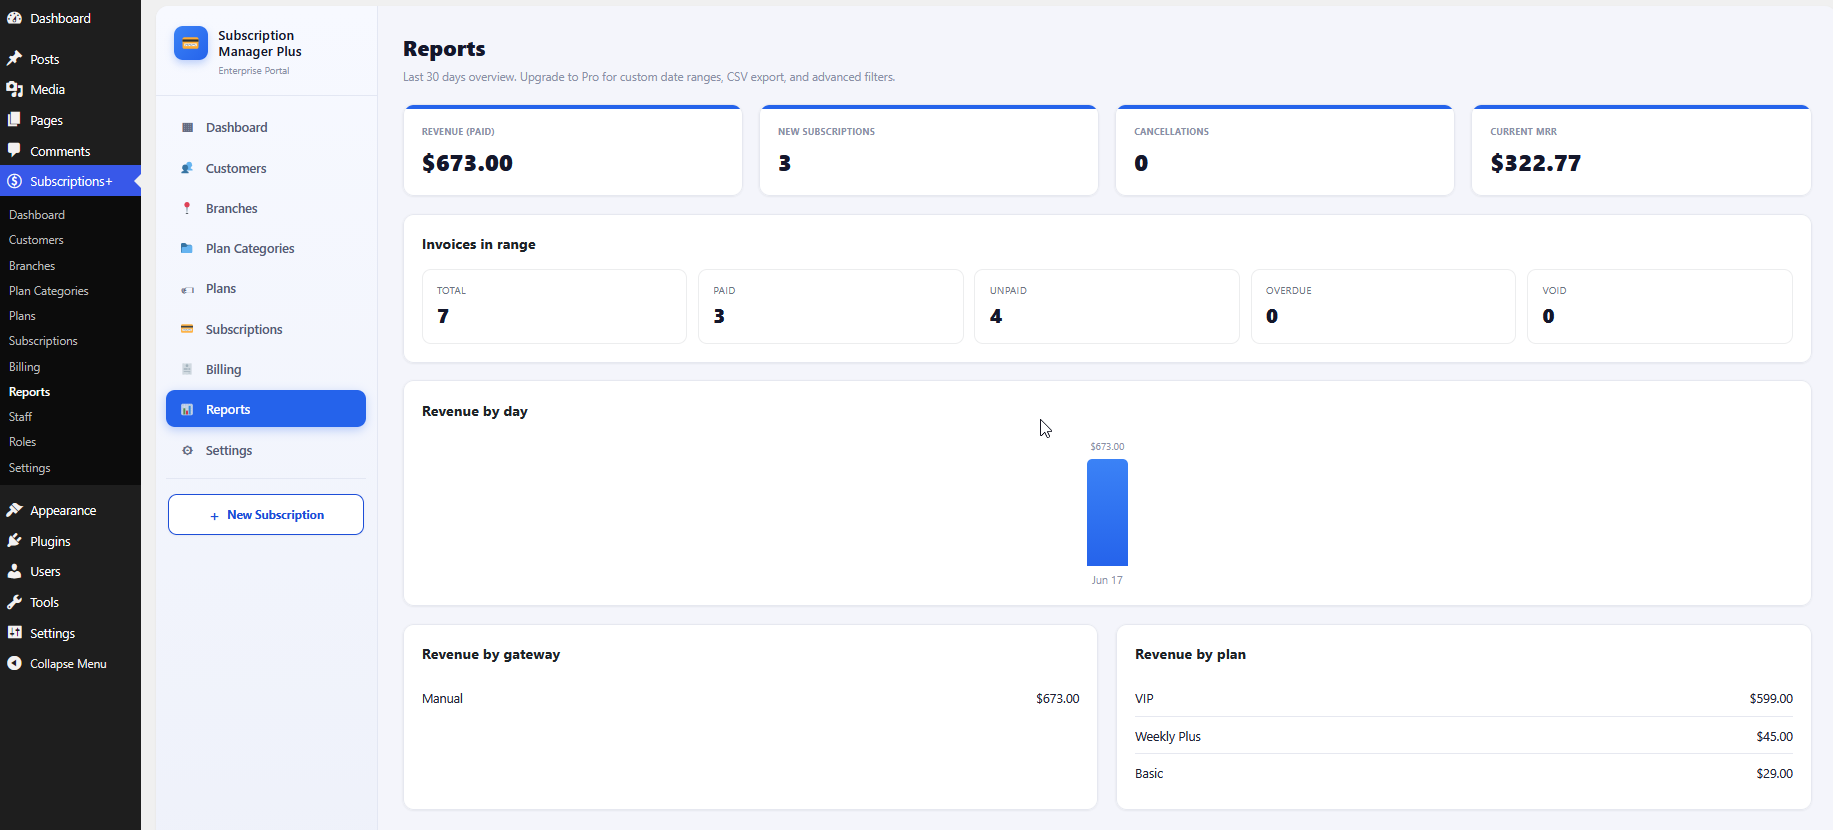Click the Cancellations count card

pos(1285,150)
